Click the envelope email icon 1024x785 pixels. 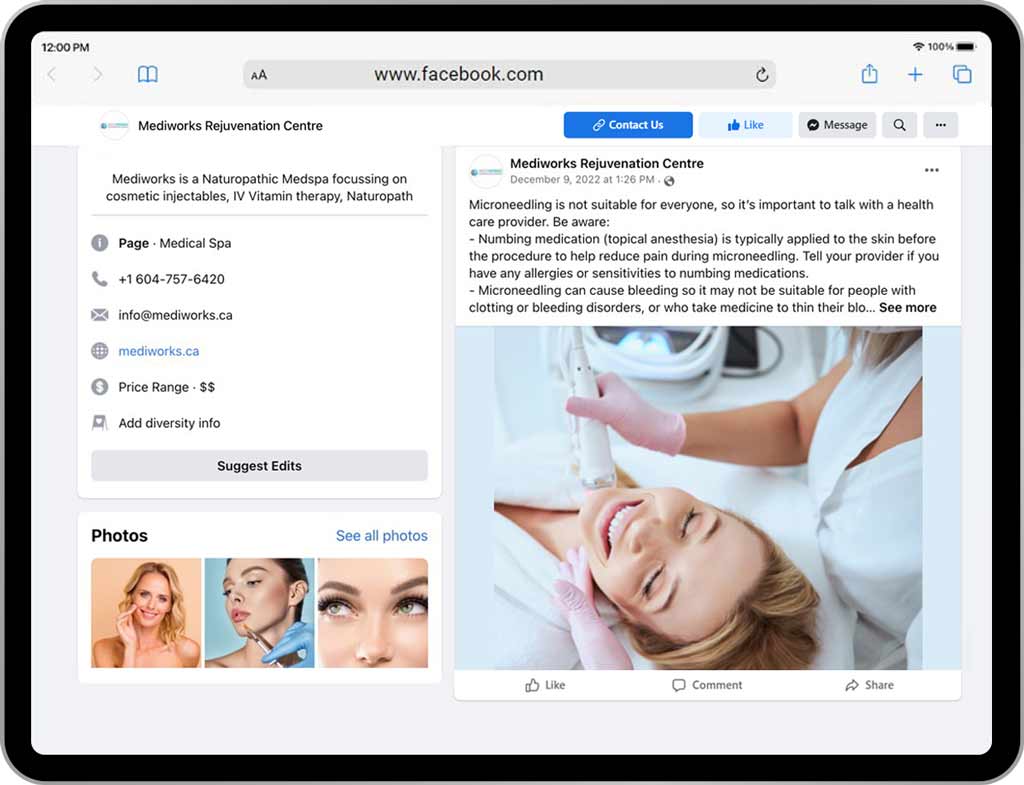coord(99,315)
